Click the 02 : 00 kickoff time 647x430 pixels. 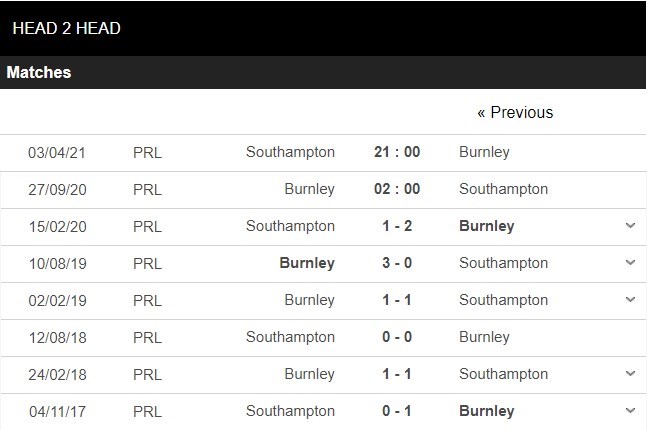click(x=397, y=189)
